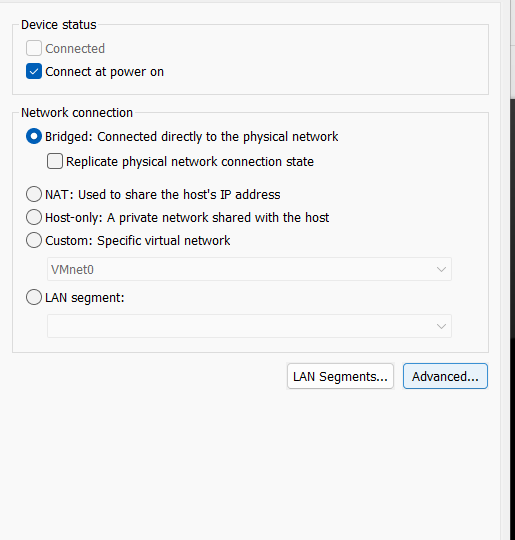Screen dimensions: 515x540
Task: Click the Advanced... button
Action: tap(445, 376)
